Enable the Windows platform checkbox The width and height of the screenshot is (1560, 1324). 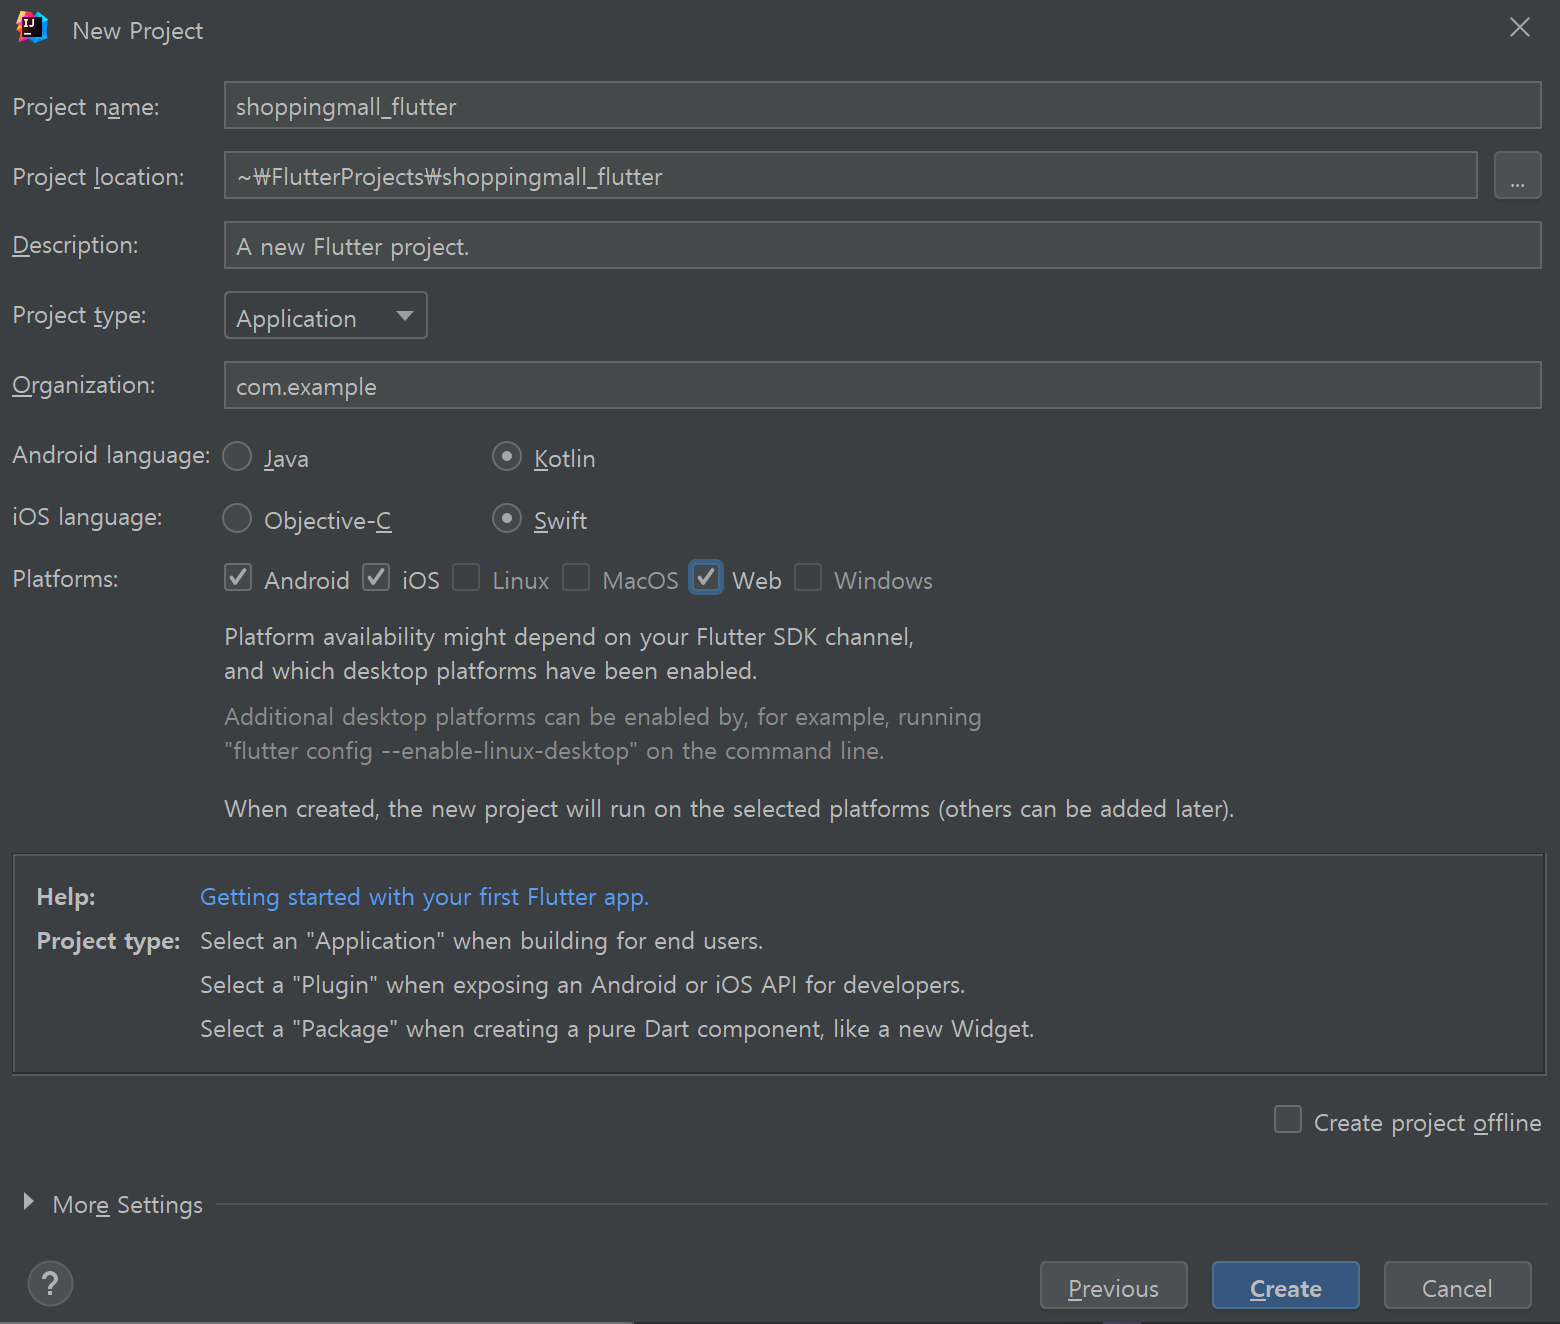[808, 578]
